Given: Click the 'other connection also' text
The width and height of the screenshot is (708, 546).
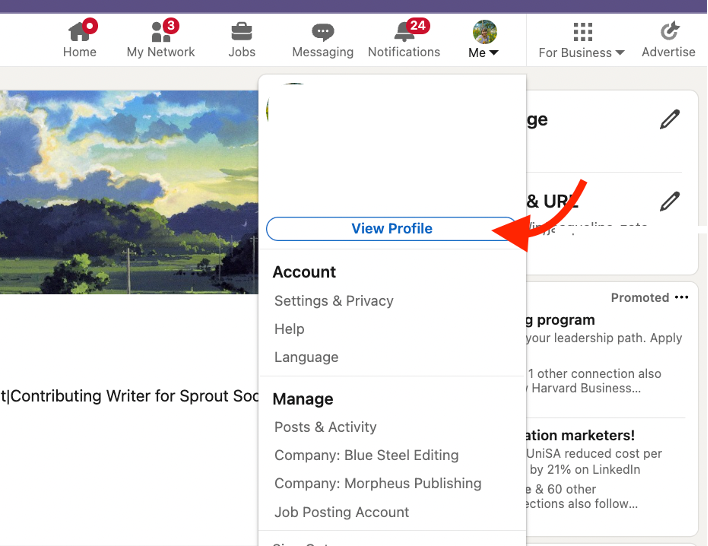Looking at the screenshot, I should click(x=594, y=373).
